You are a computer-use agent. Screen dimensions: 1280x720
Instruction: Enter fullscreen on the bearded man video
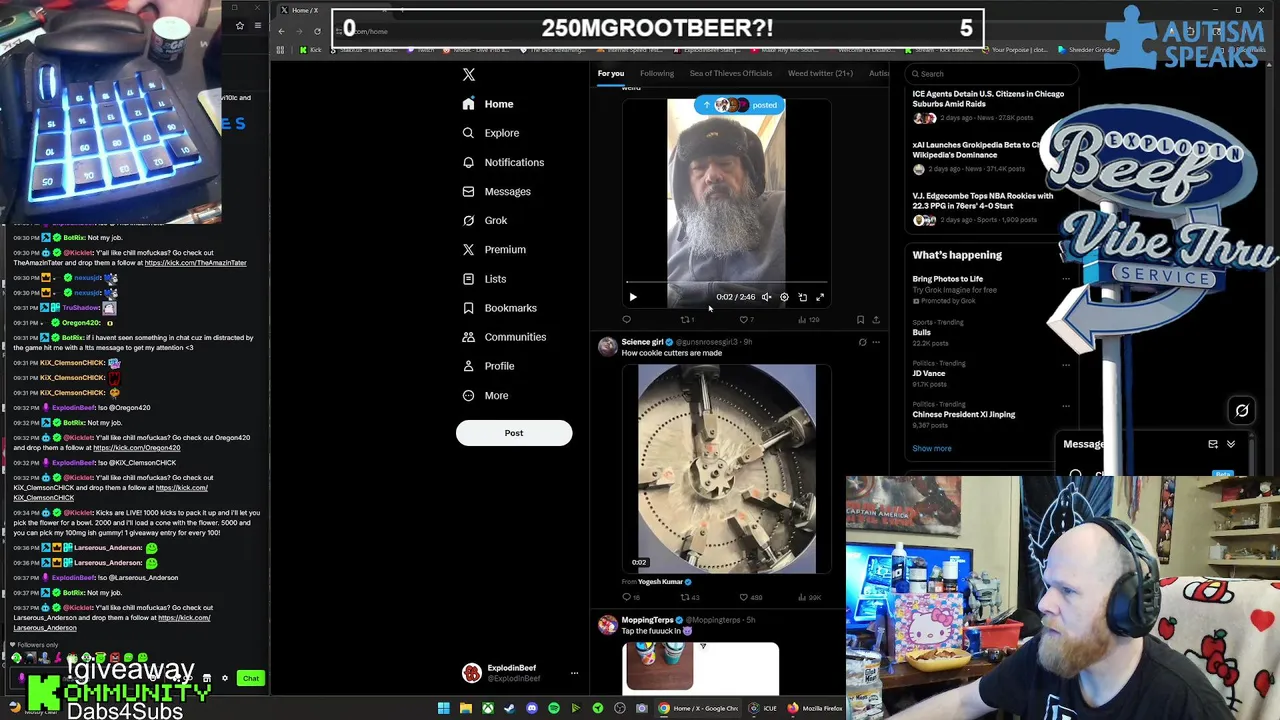(820, 297)
